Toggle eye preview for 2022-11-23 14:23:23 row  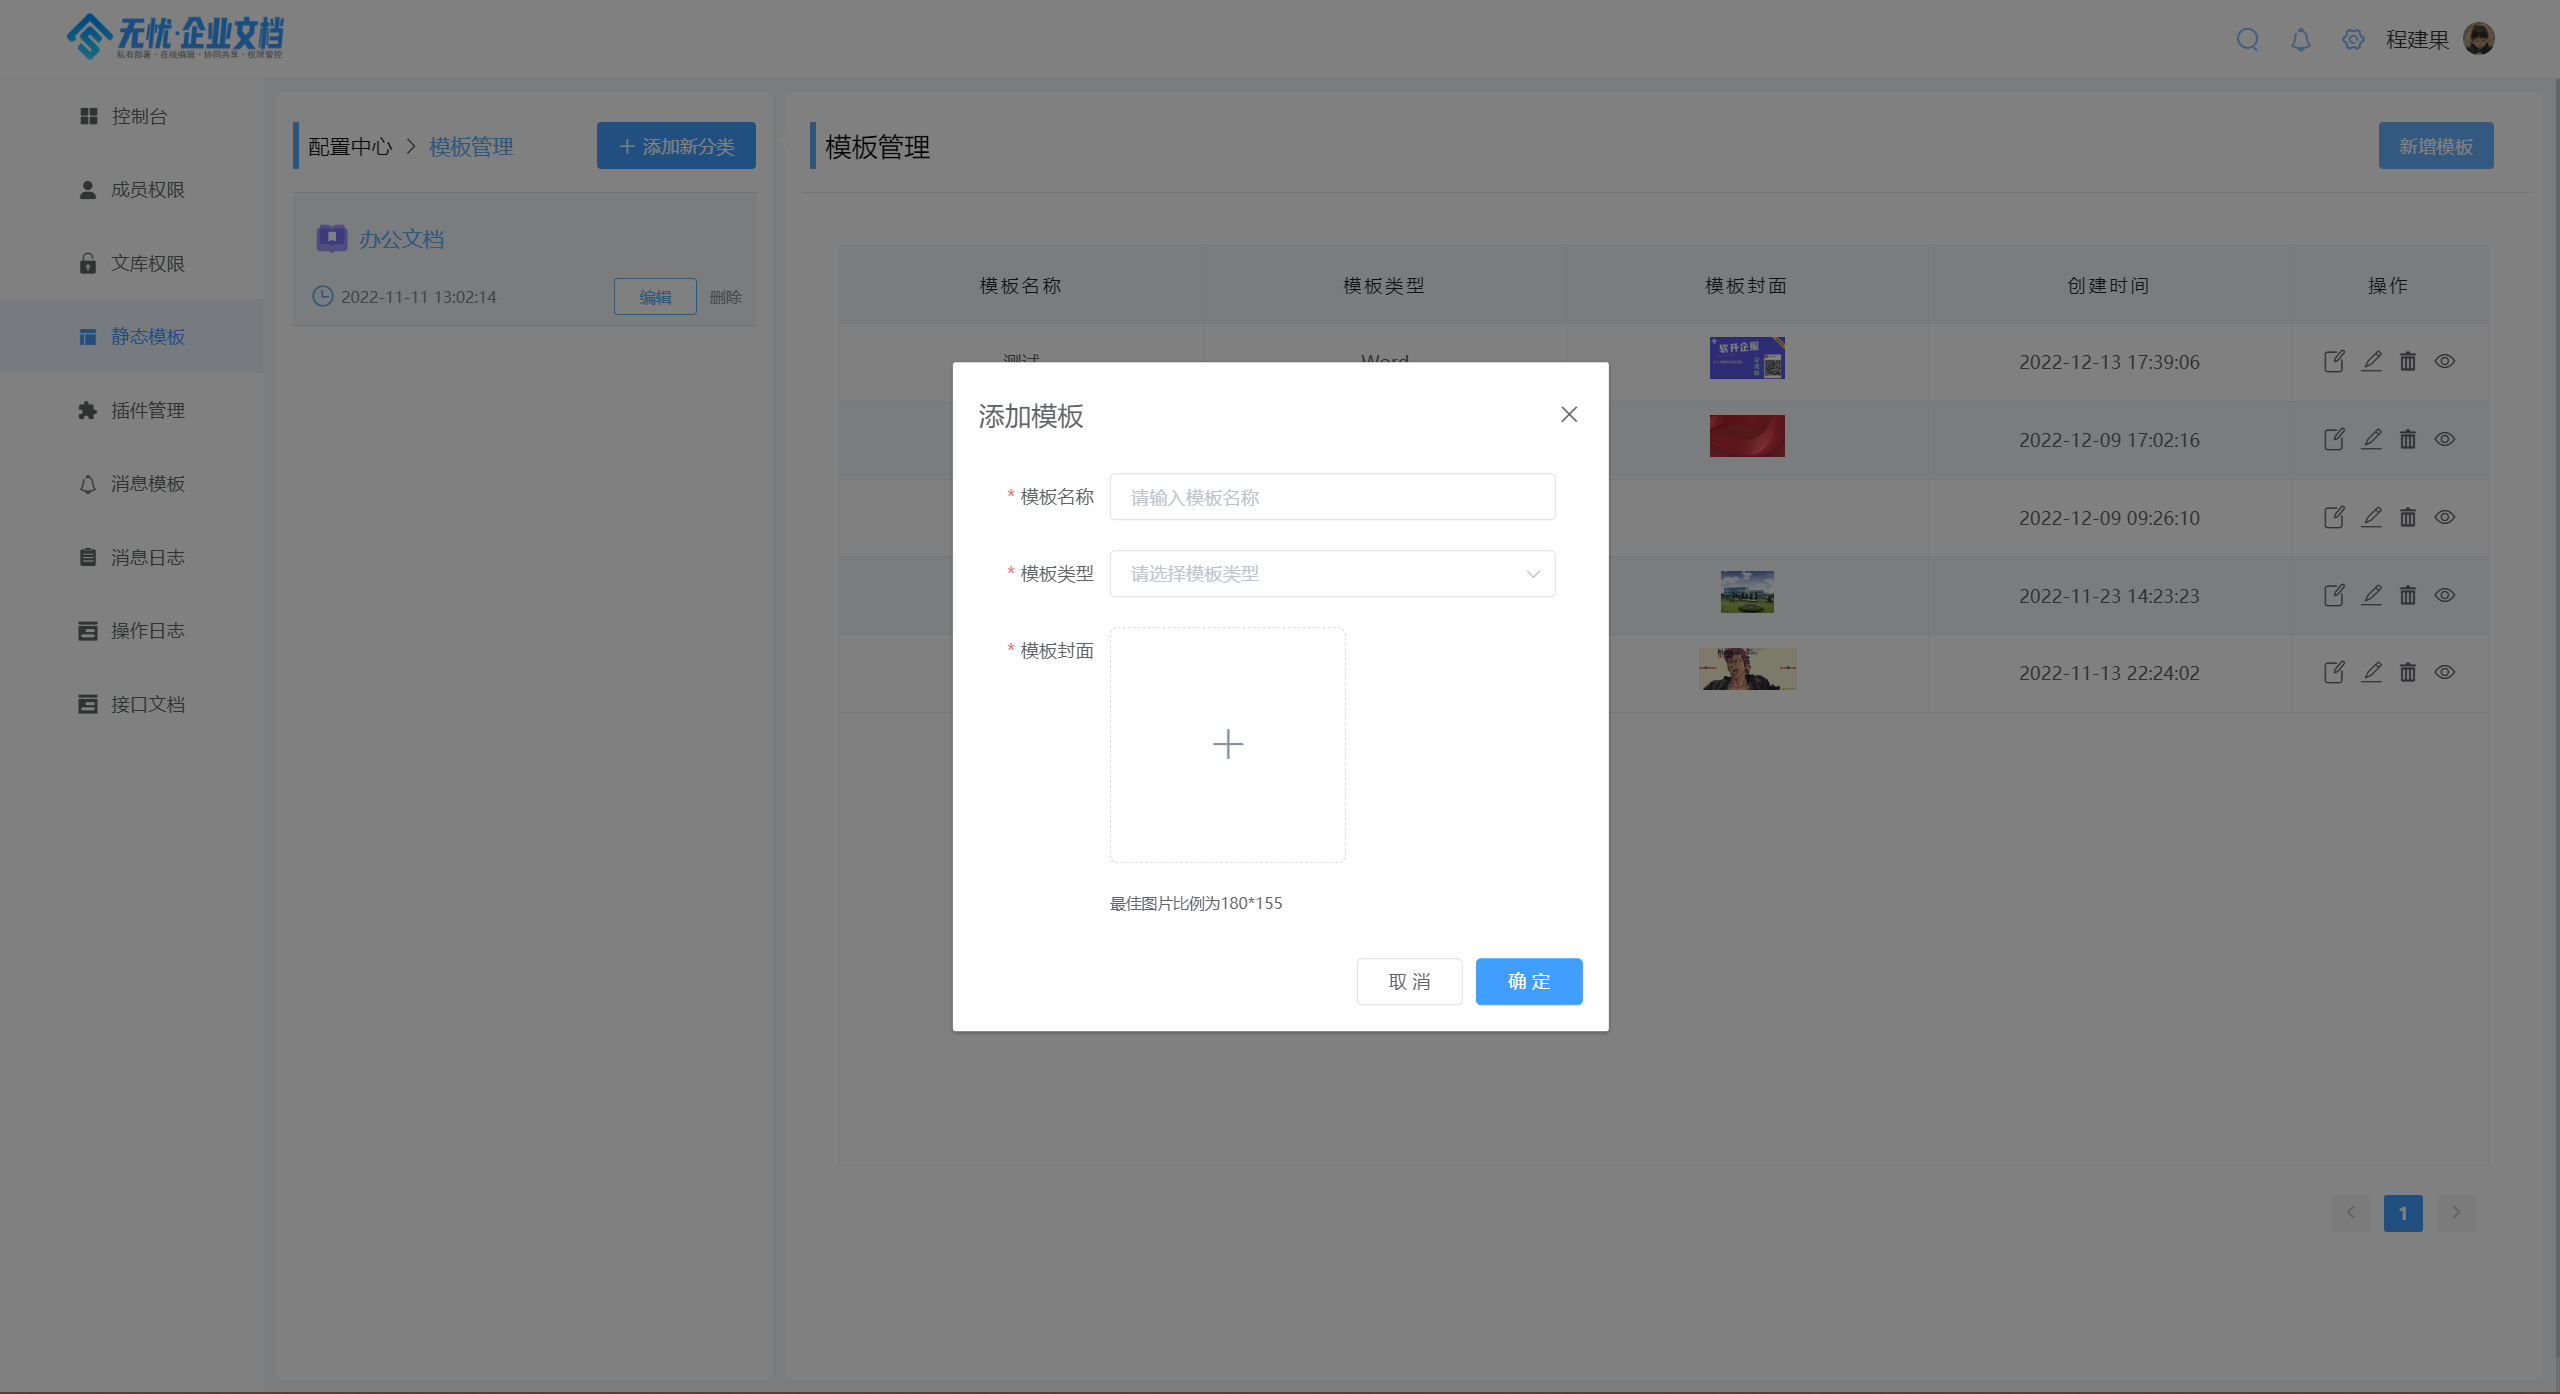2445,595
